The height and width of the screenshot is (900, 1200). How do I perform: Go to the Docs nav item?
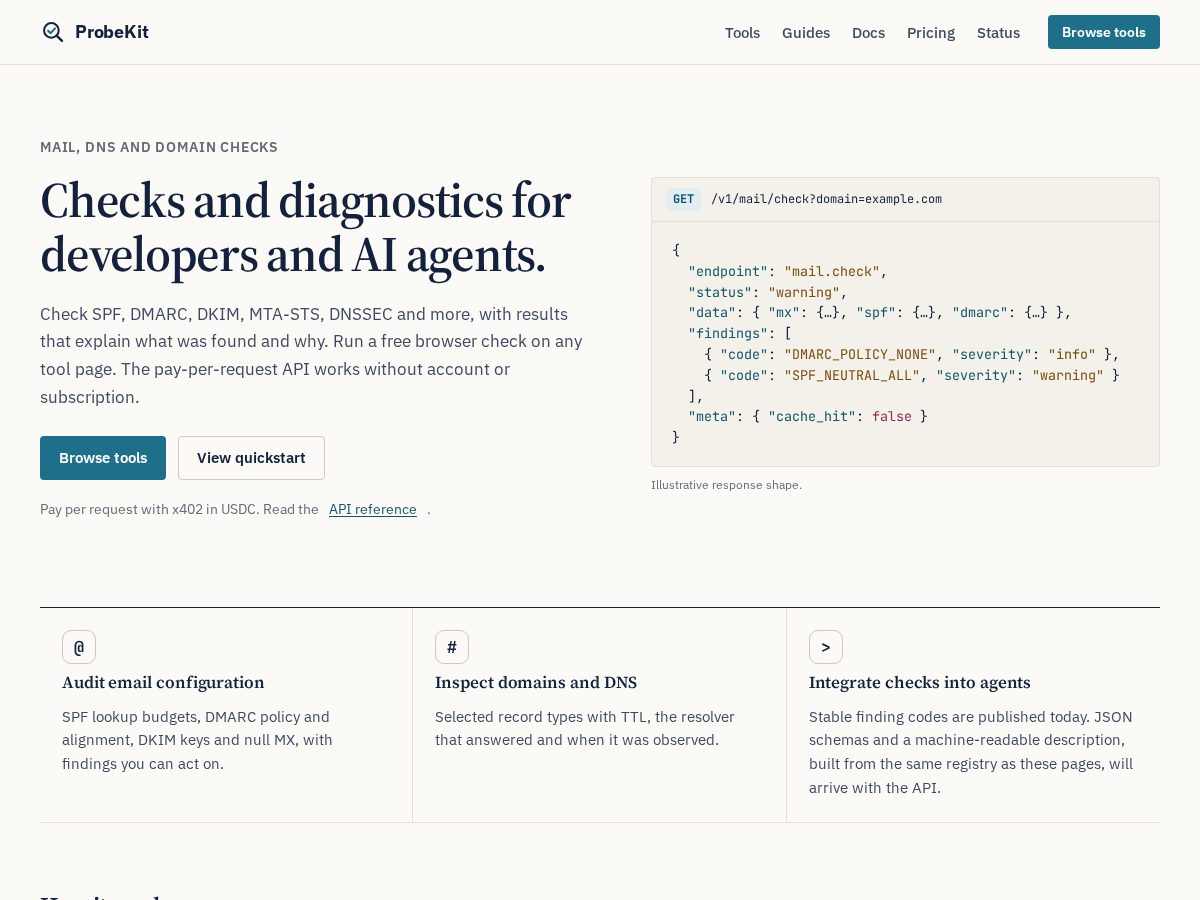(x=868, y=33)
